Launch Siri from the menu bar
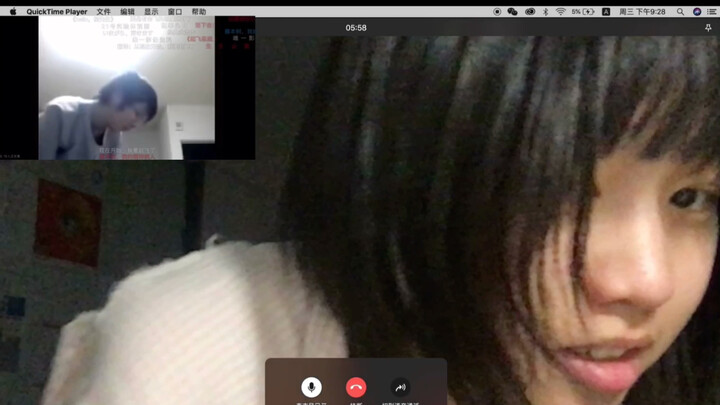Viewport: 720px width, 405px height. (x=697, y=11)
